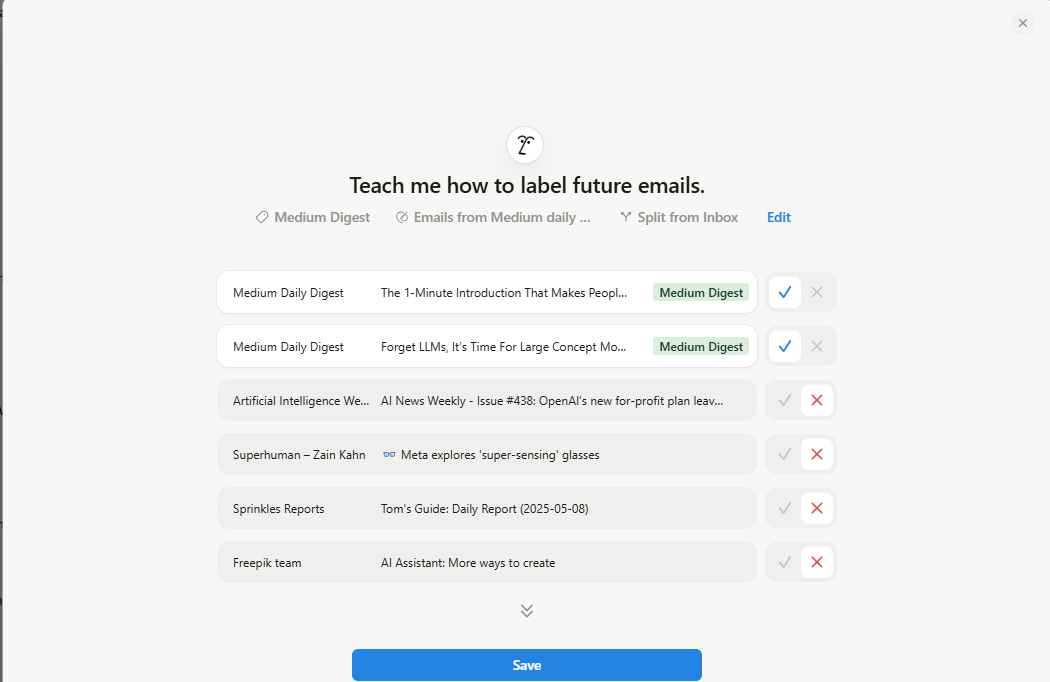Reject the Freepik AI Assistant email
The width and height of the screenshot is (1050, 682).
click(817, 562)
